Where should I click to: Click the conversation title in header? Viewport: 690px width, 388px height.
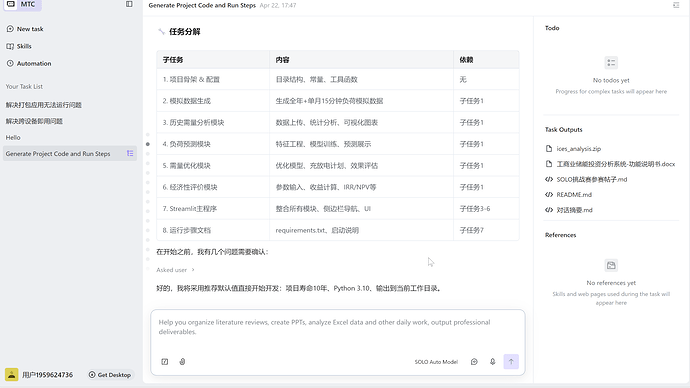[x=202, y=5]
